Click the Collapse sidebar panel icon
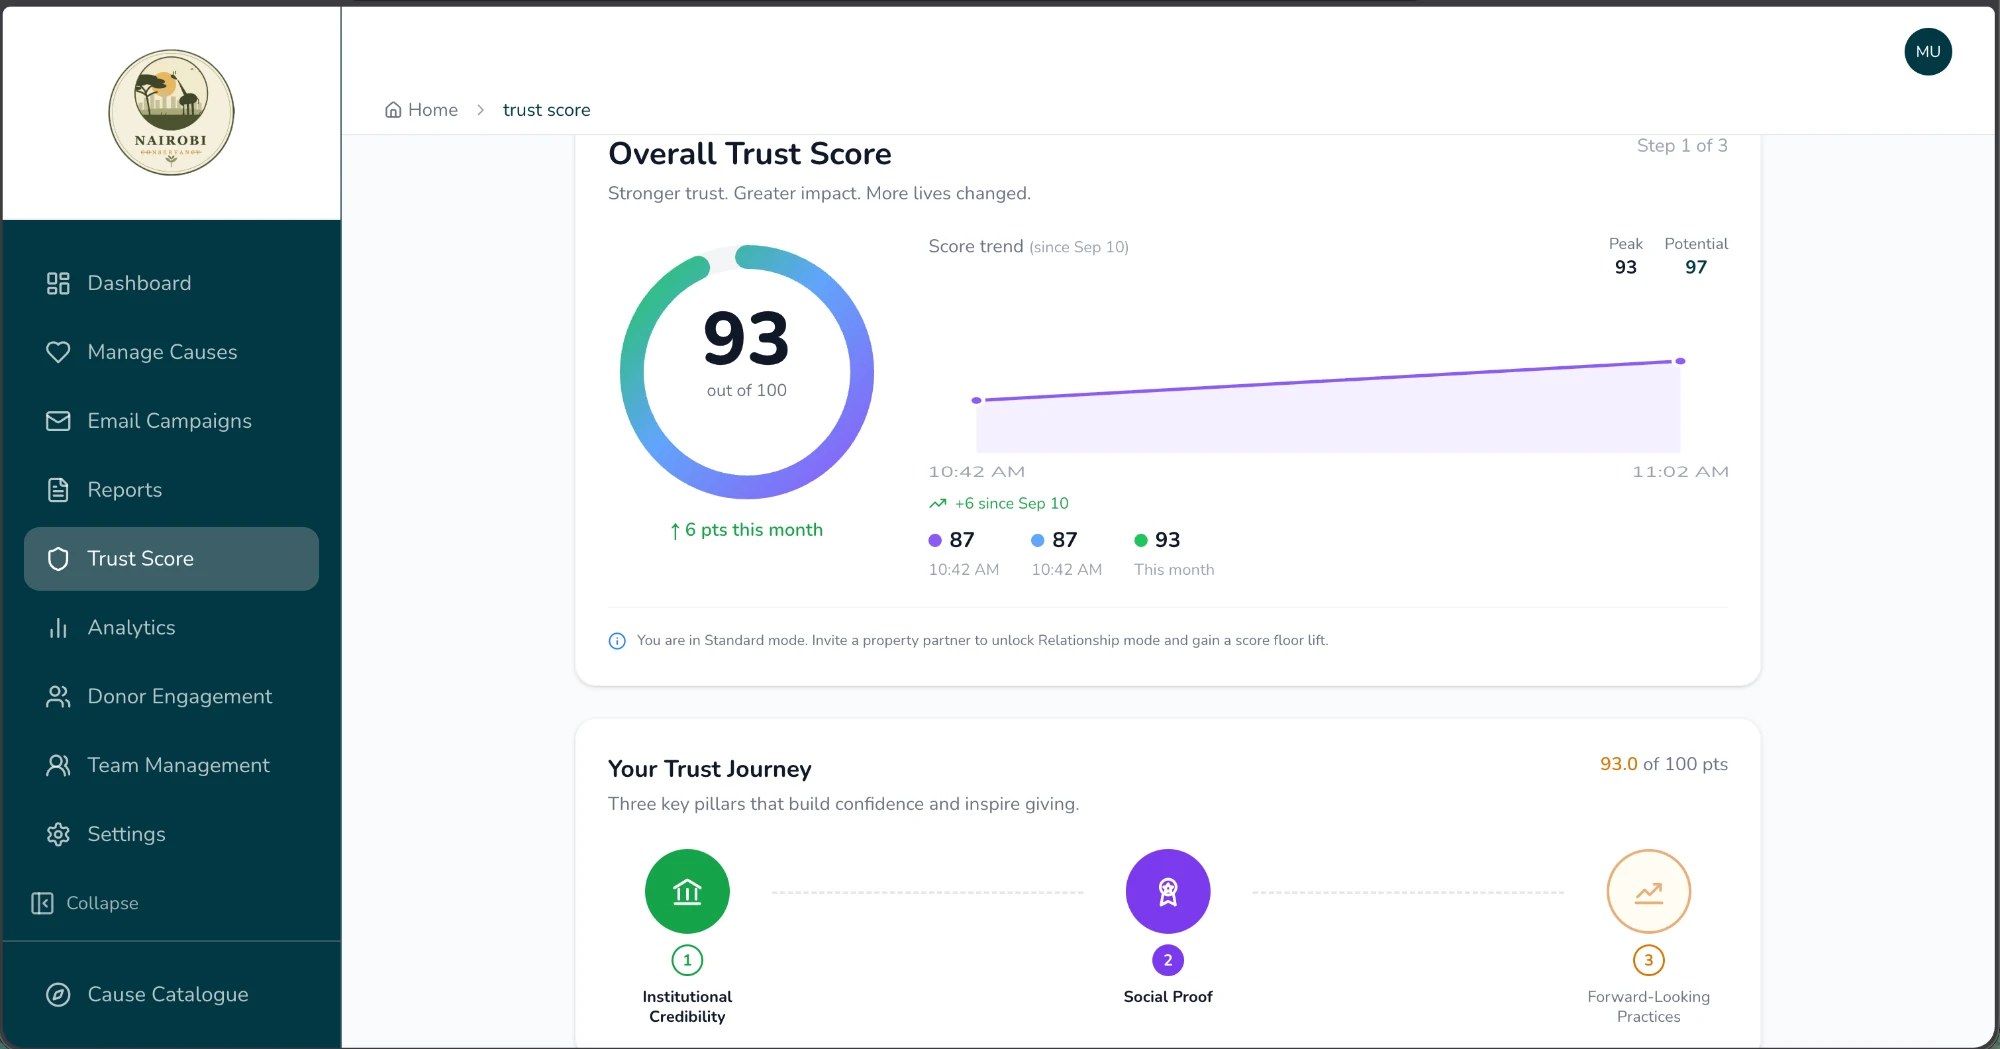The image size is (2000, 1049). 42,903
